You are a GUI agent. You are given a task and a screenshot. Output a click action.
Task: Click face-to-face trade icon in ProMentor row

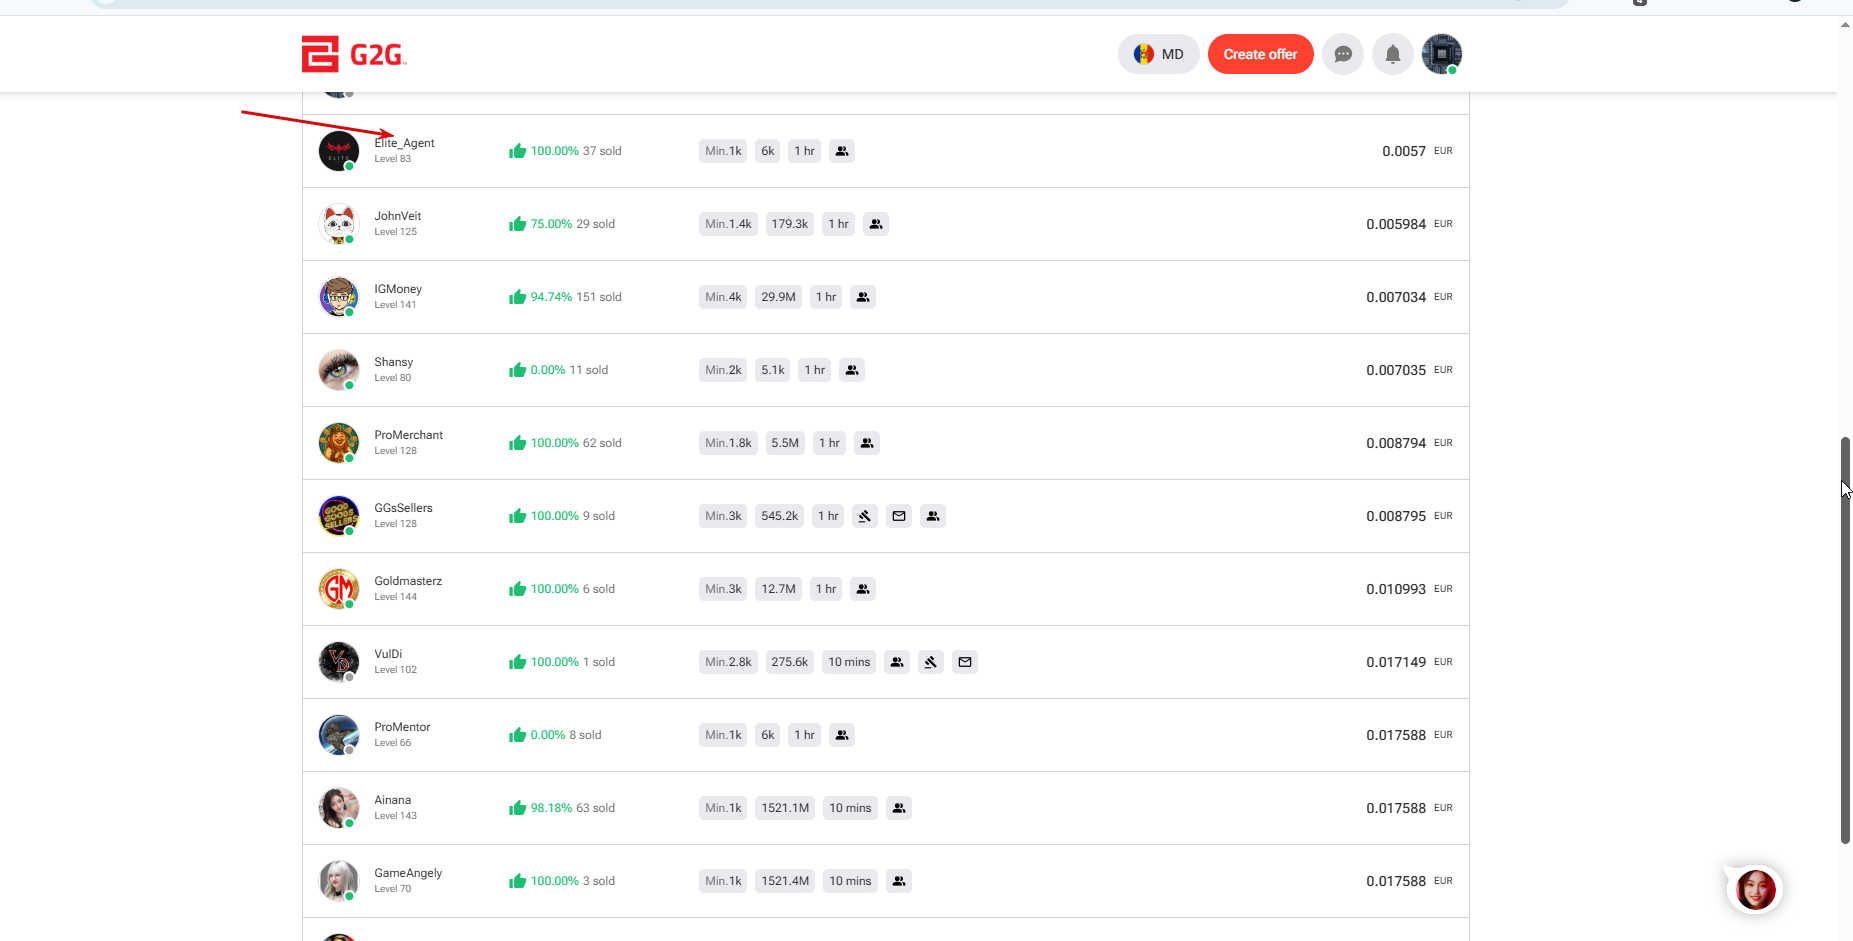842,735
